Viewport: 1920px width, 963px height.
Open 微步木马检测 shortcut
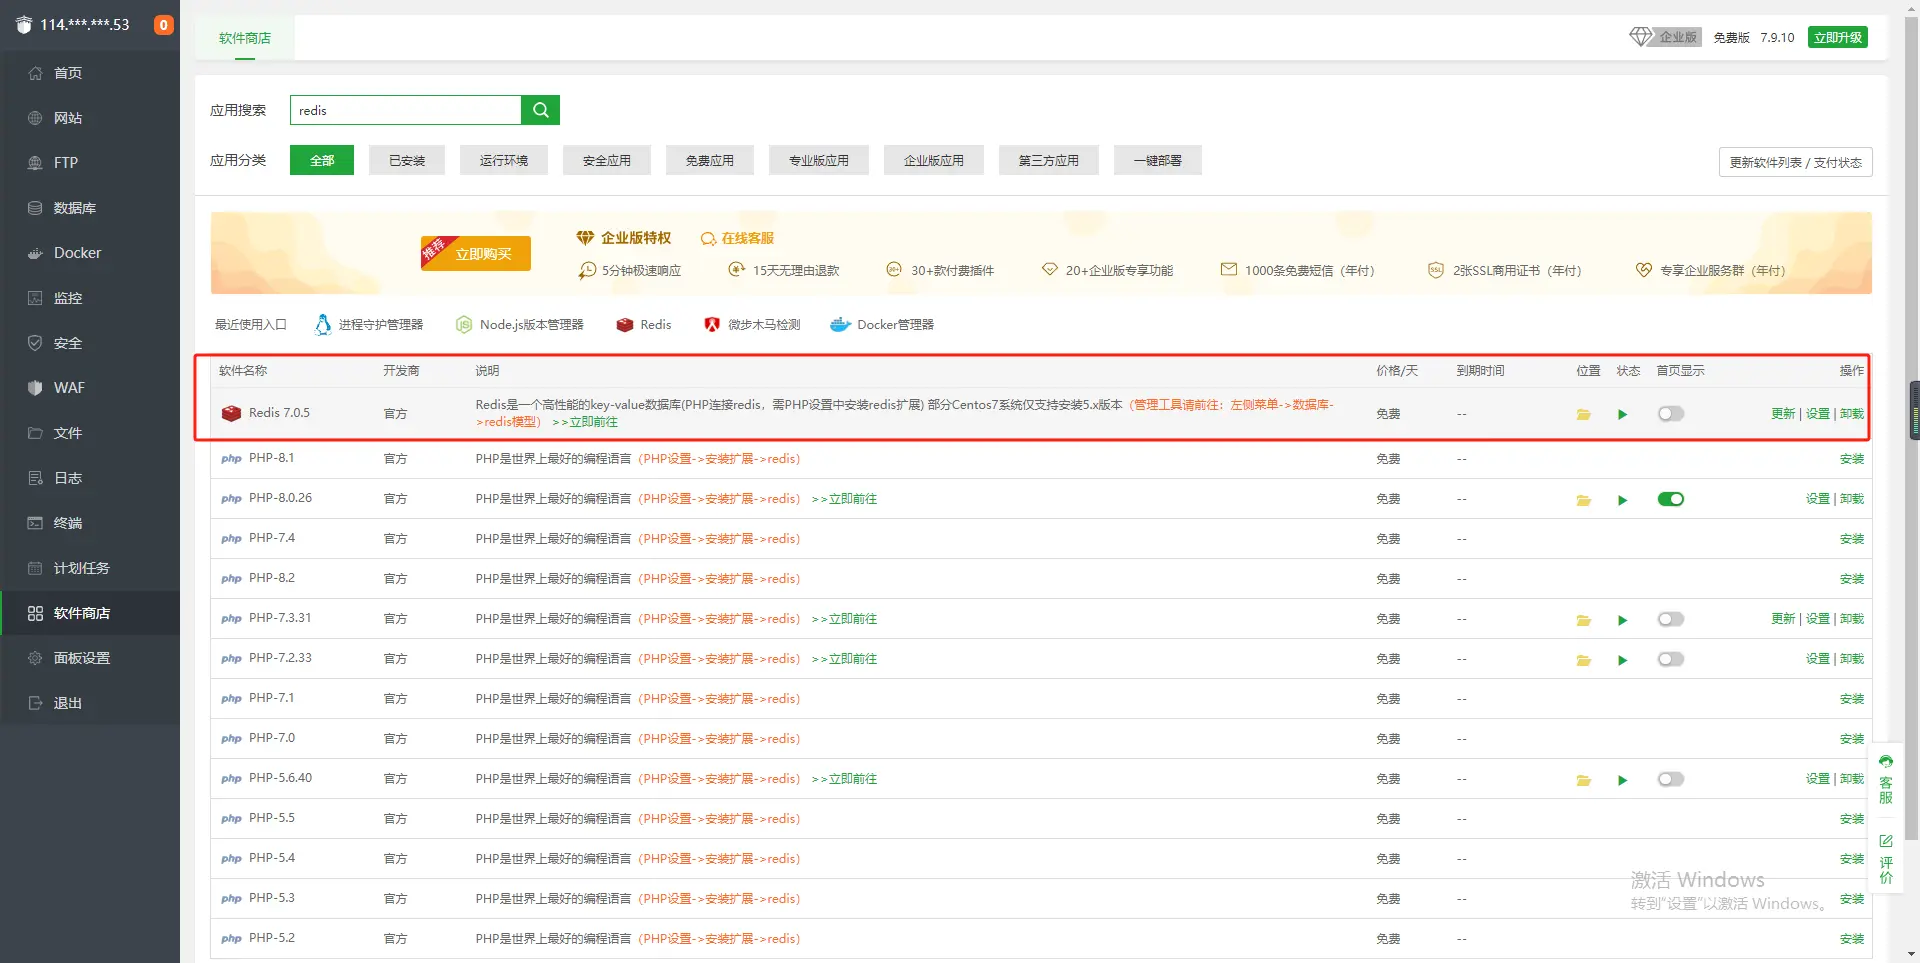click(x=752, y=325)
